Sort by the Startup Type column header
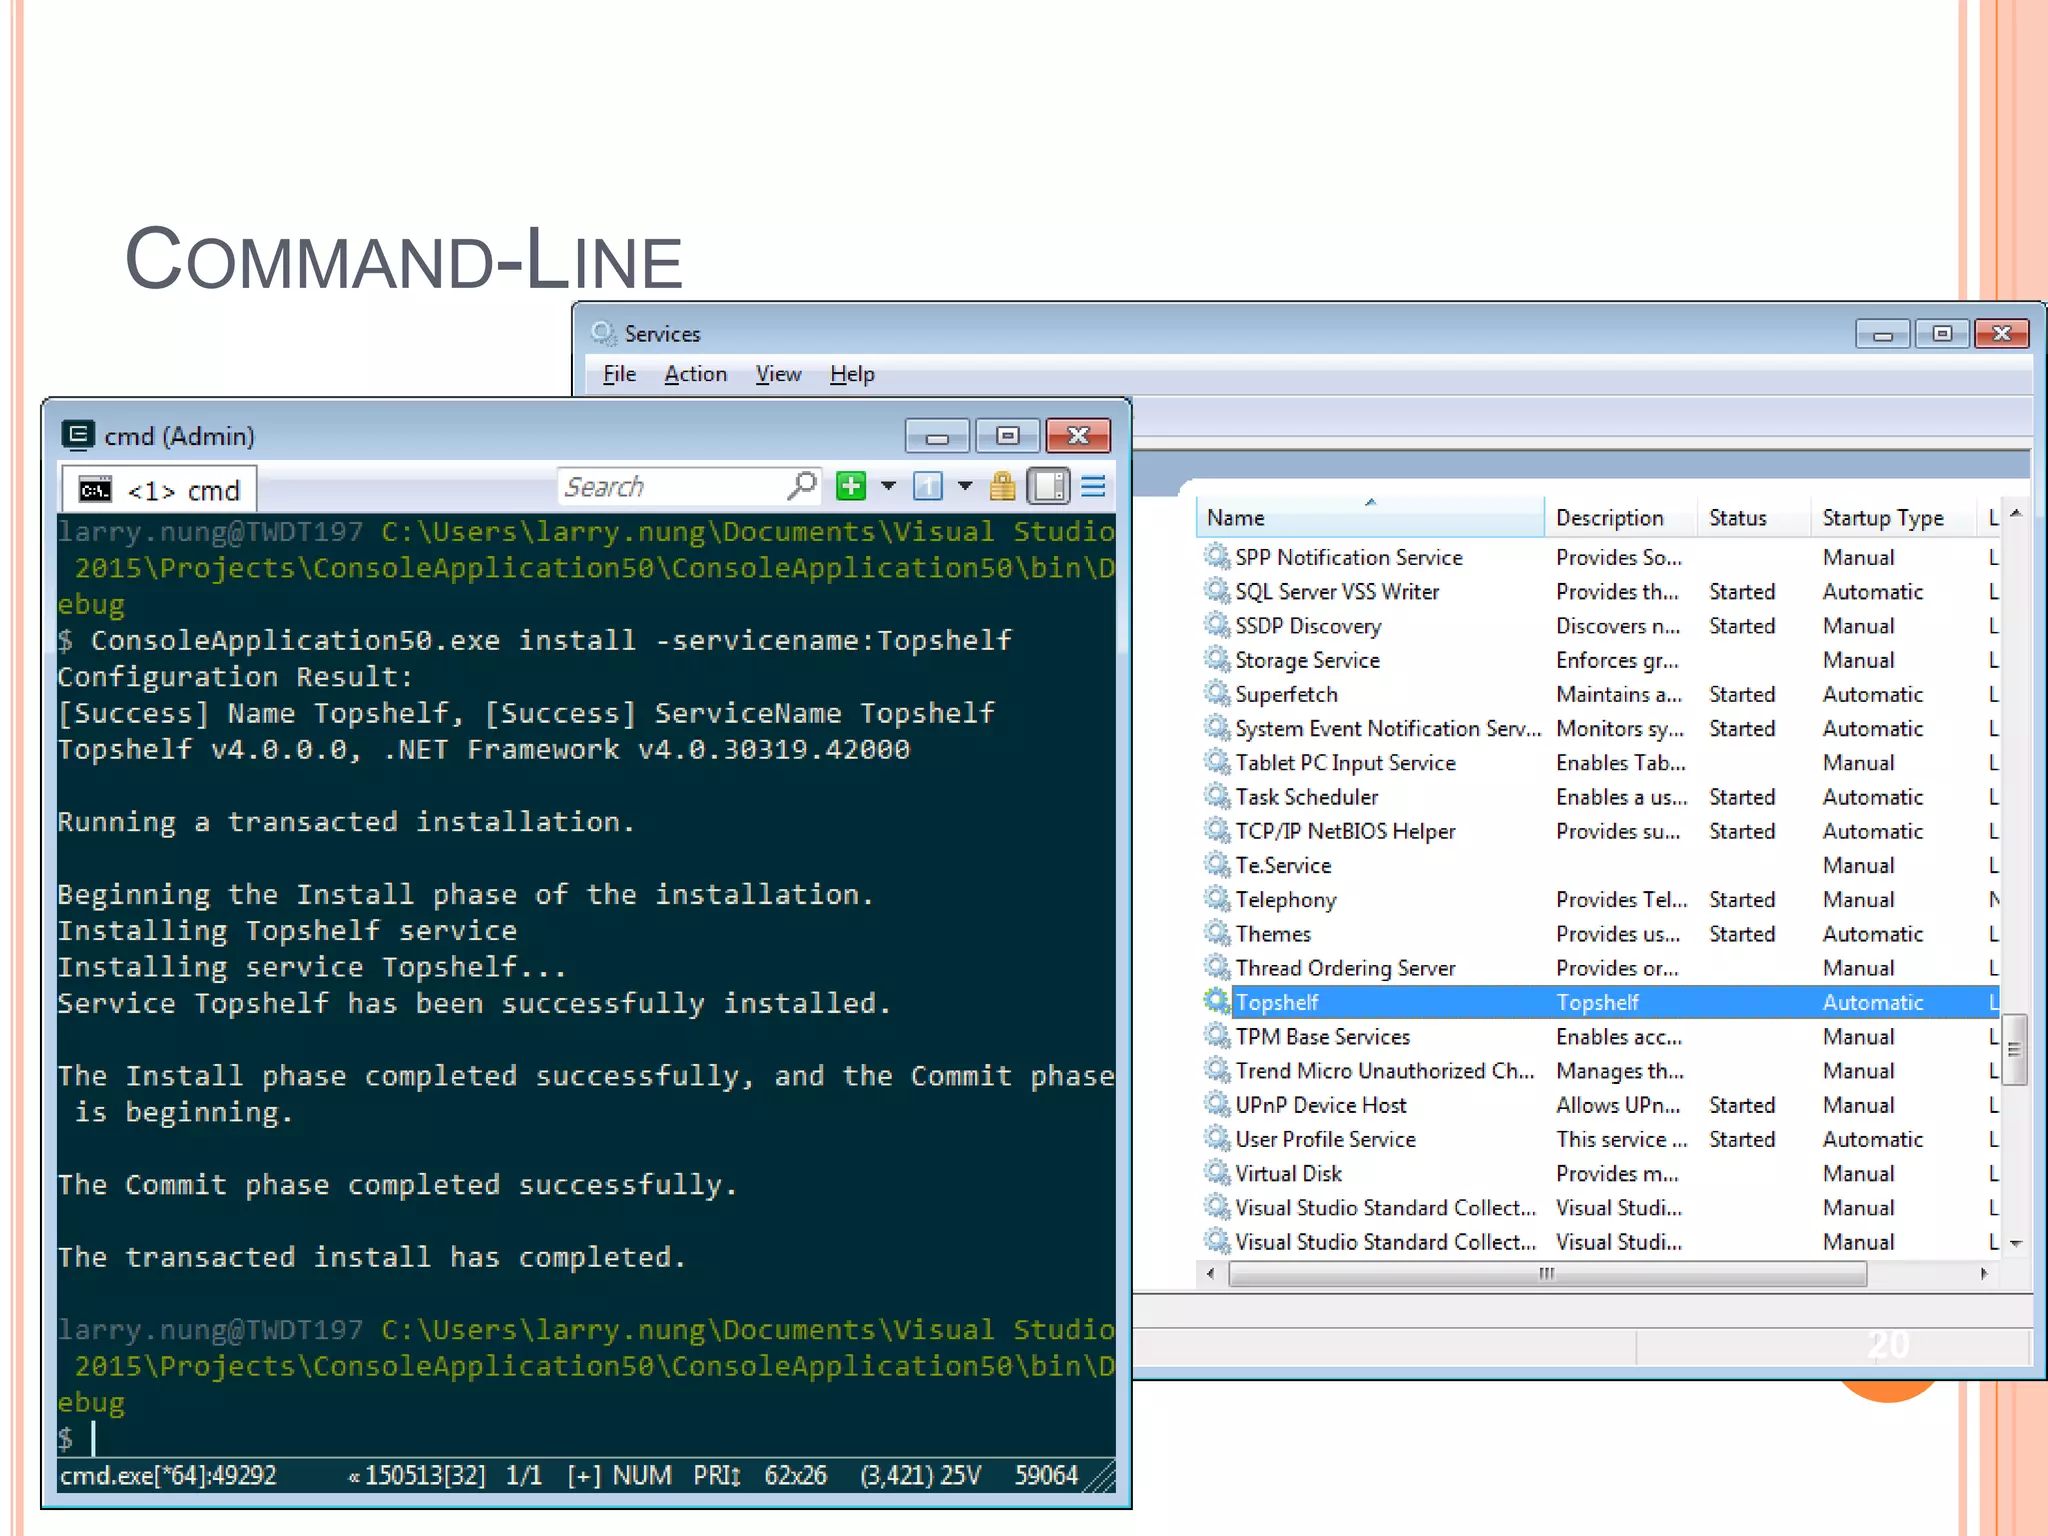This screenshot has height=1536, width=2048. pyautogui.click(x=1893, y=517)
